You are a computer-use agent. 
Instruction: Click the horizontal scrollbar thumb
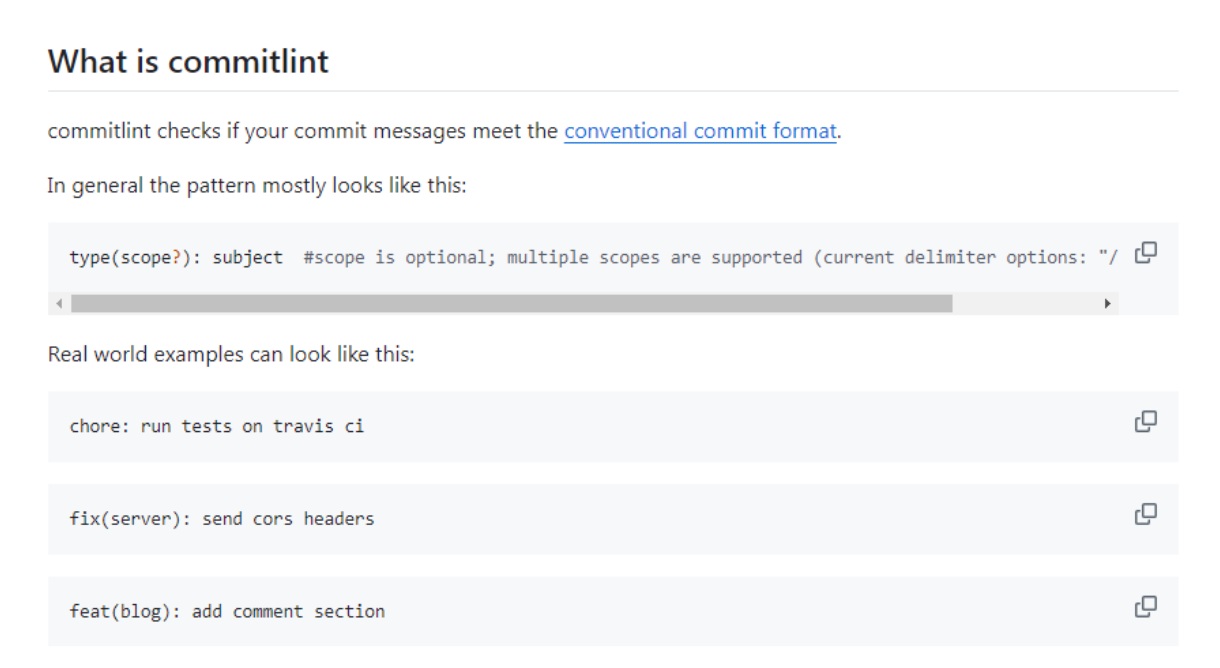coord(510,303)
